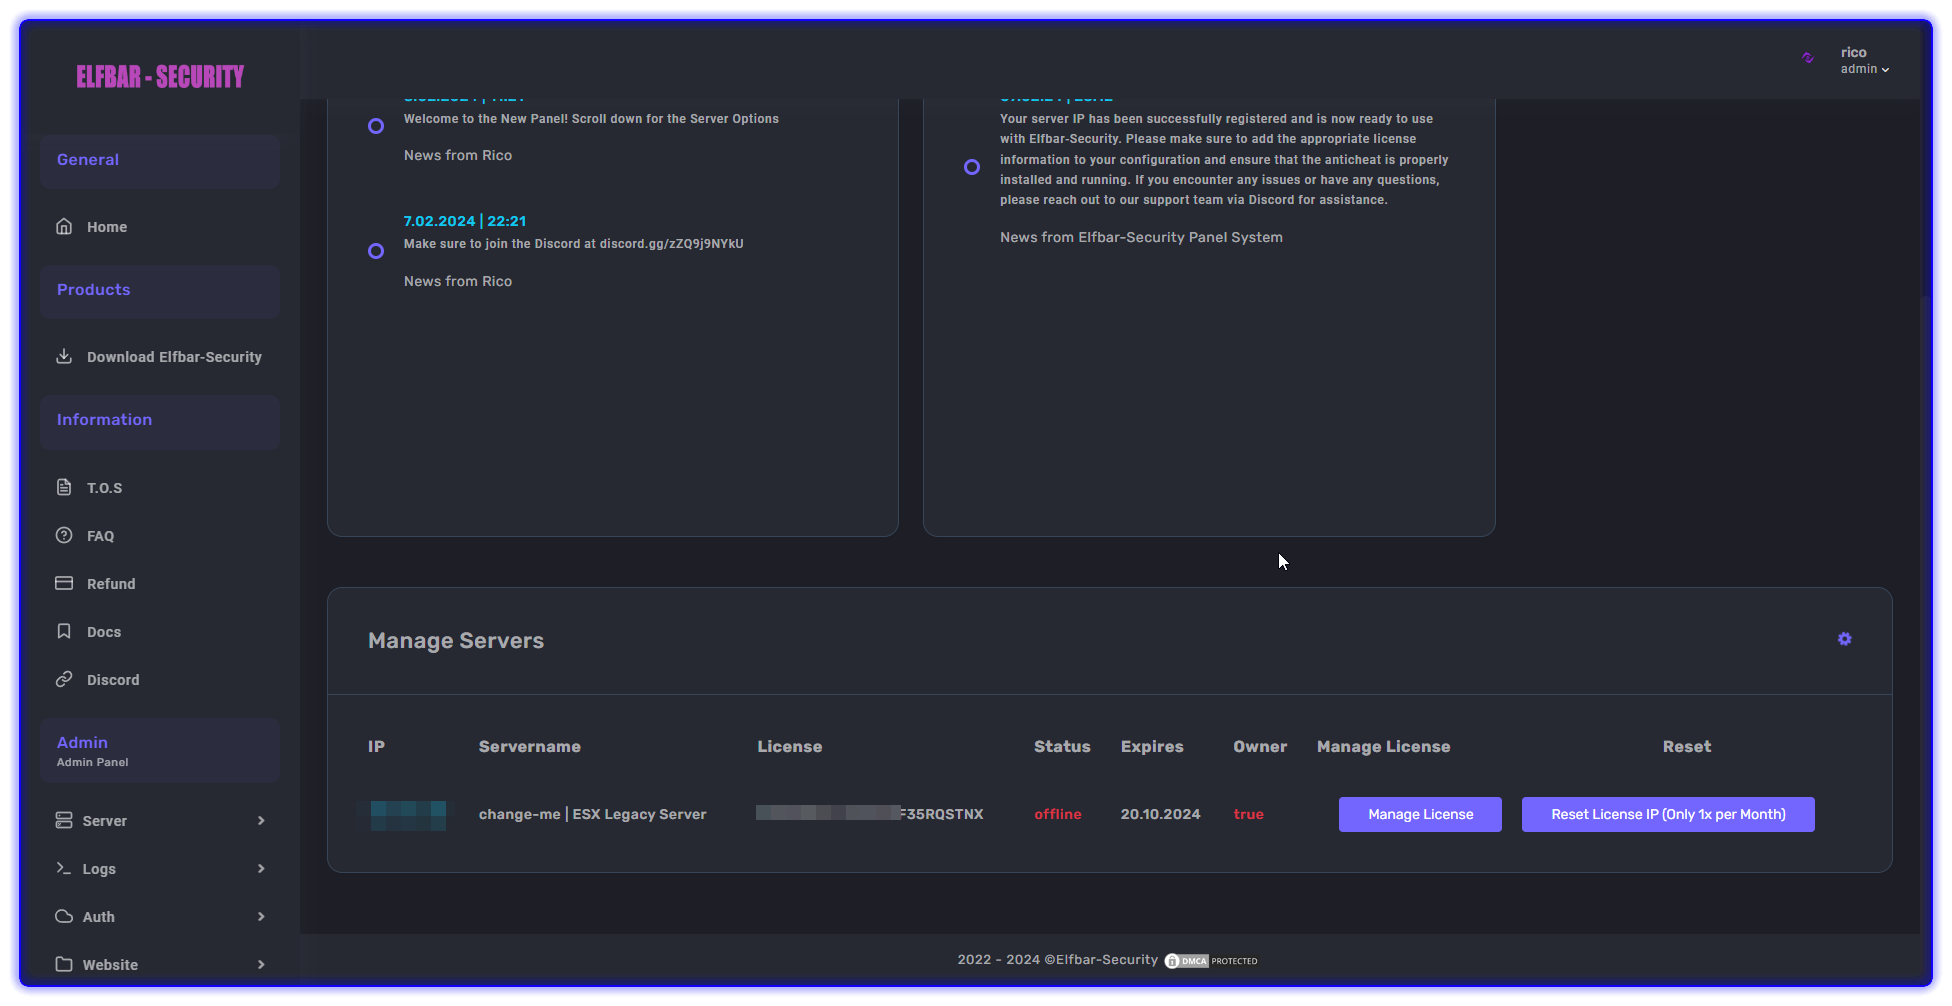Viewport: 1952px width, 1006px height.
Task: Select the bullet beside the Discord news entry
Action: (x=375, y=250)
